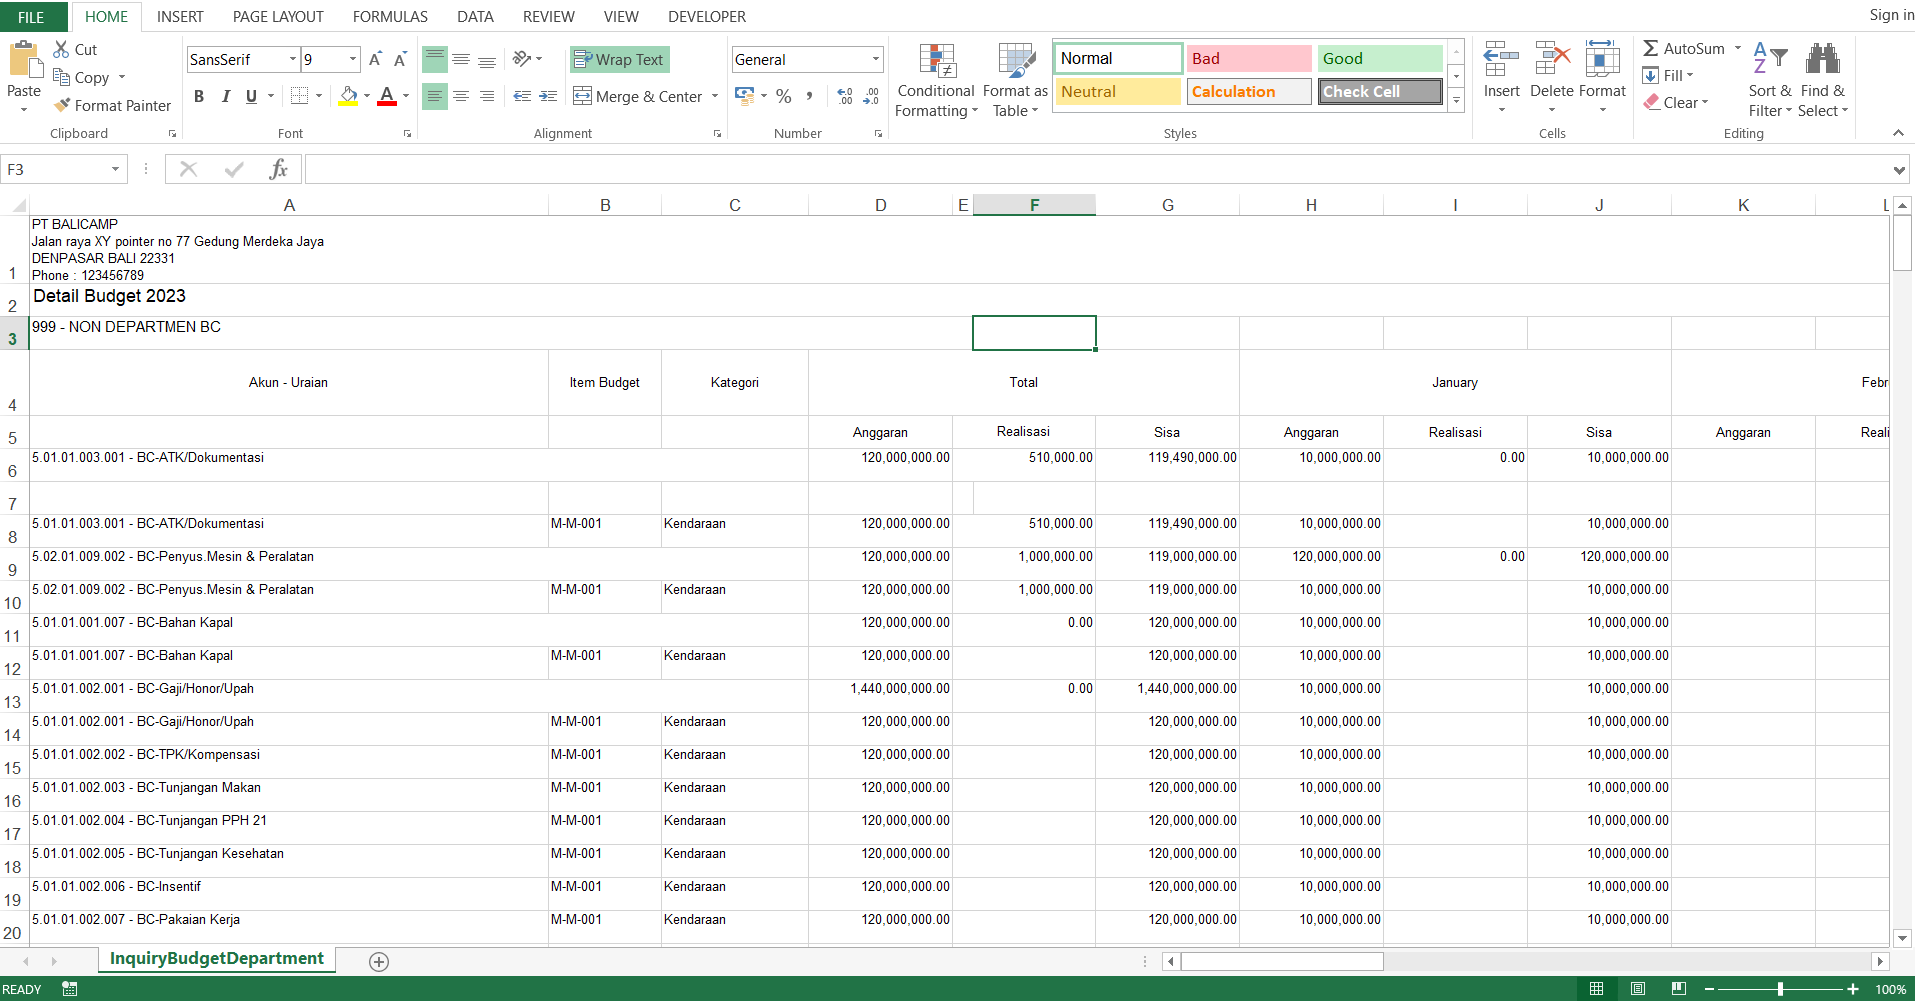
Task: Apply the Check Cell style
Action: pos(1379,91)
